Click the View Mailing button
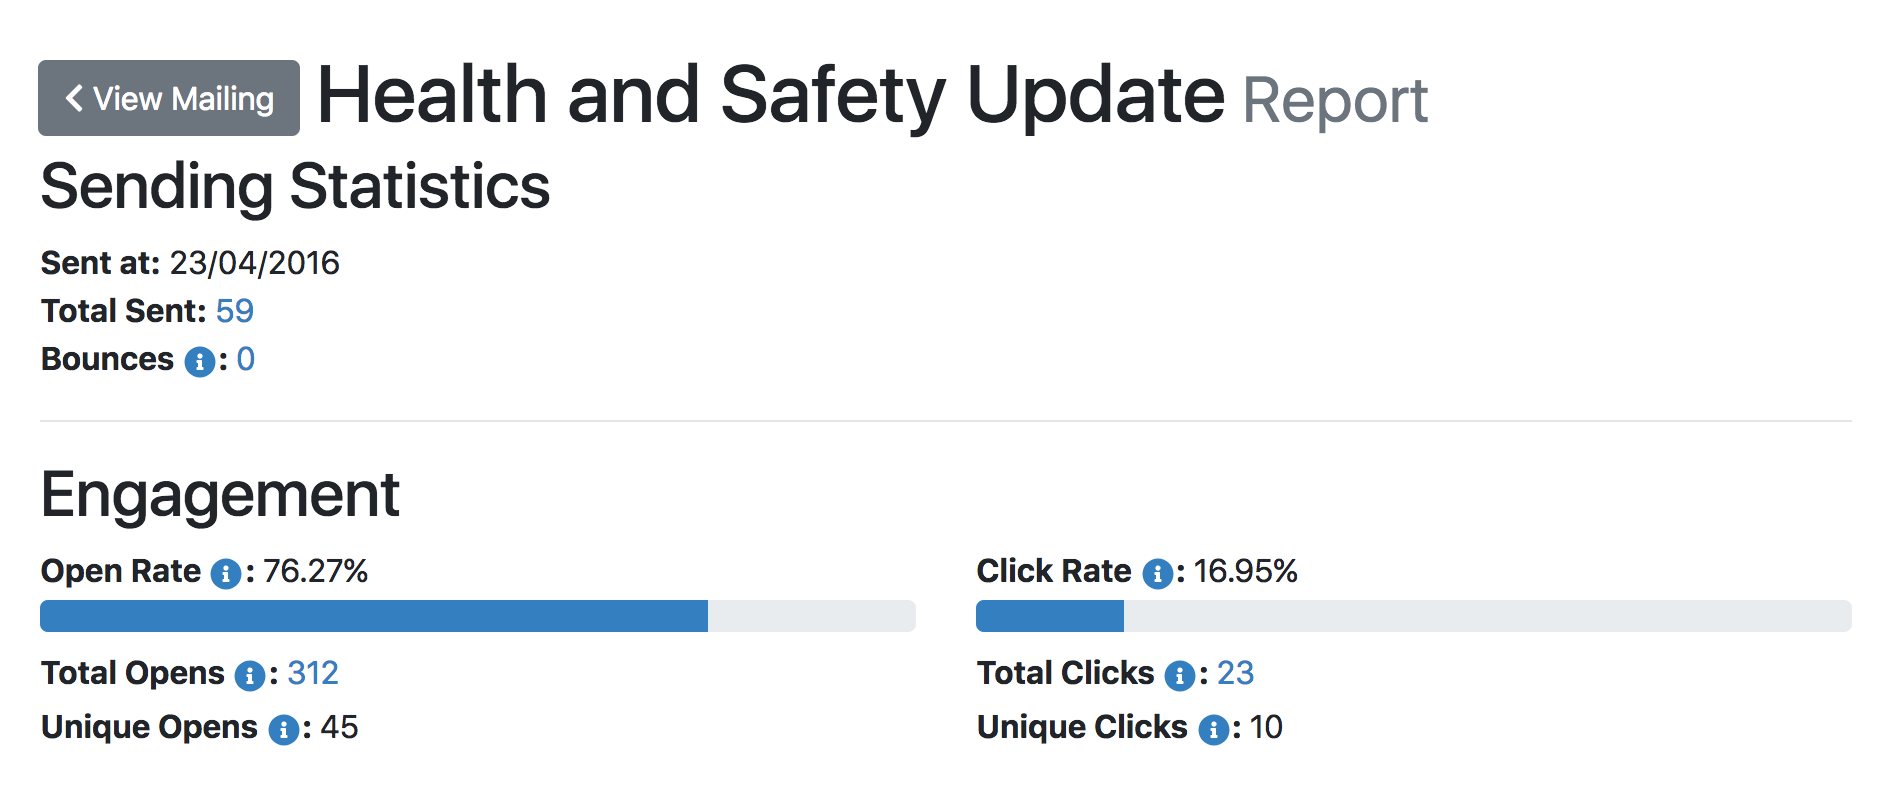The image size is (1878, 794). 167,97
